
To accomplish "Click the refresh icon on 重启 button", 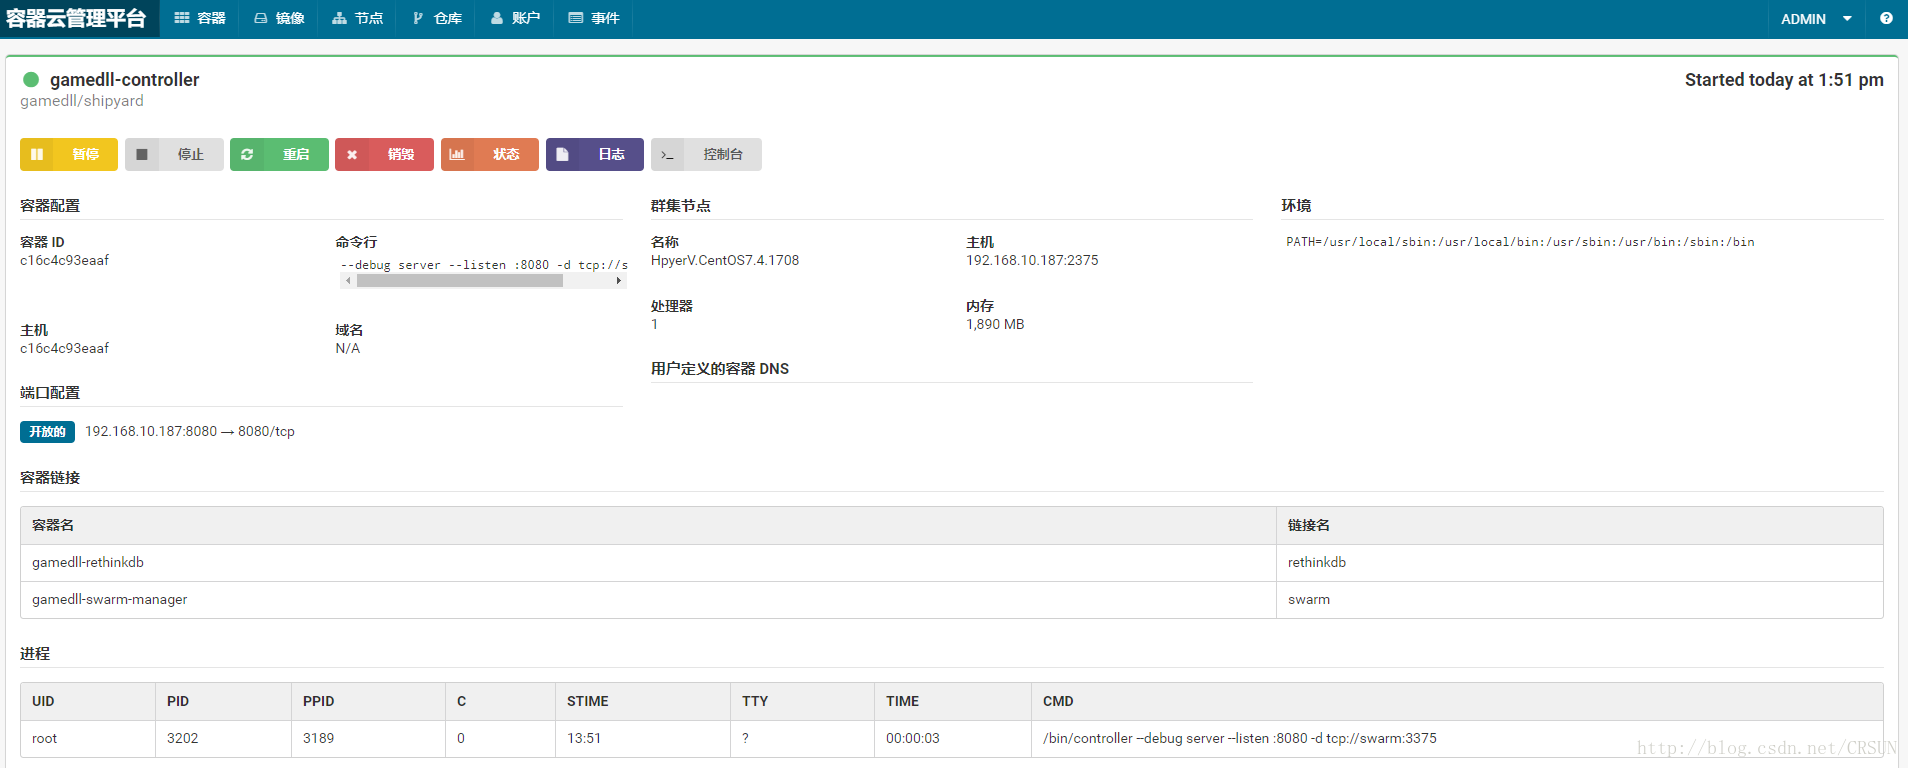I will [x=247, y=154].
